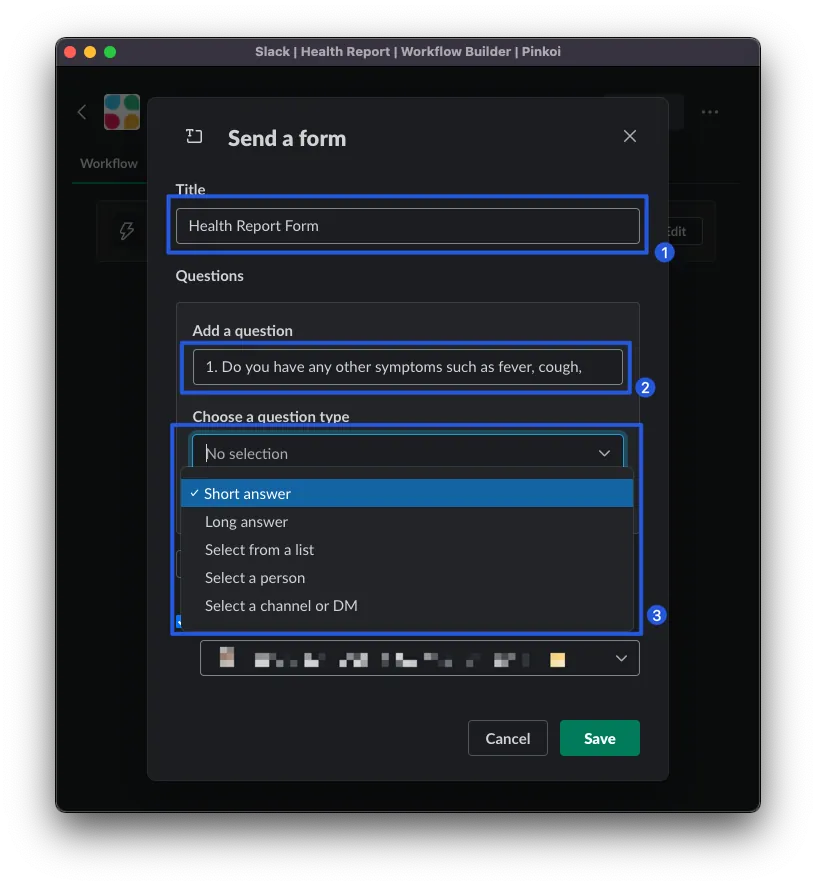The image size is (816, 886).
Task: Open the three-dot more options menu
Action: coord(709,112)
